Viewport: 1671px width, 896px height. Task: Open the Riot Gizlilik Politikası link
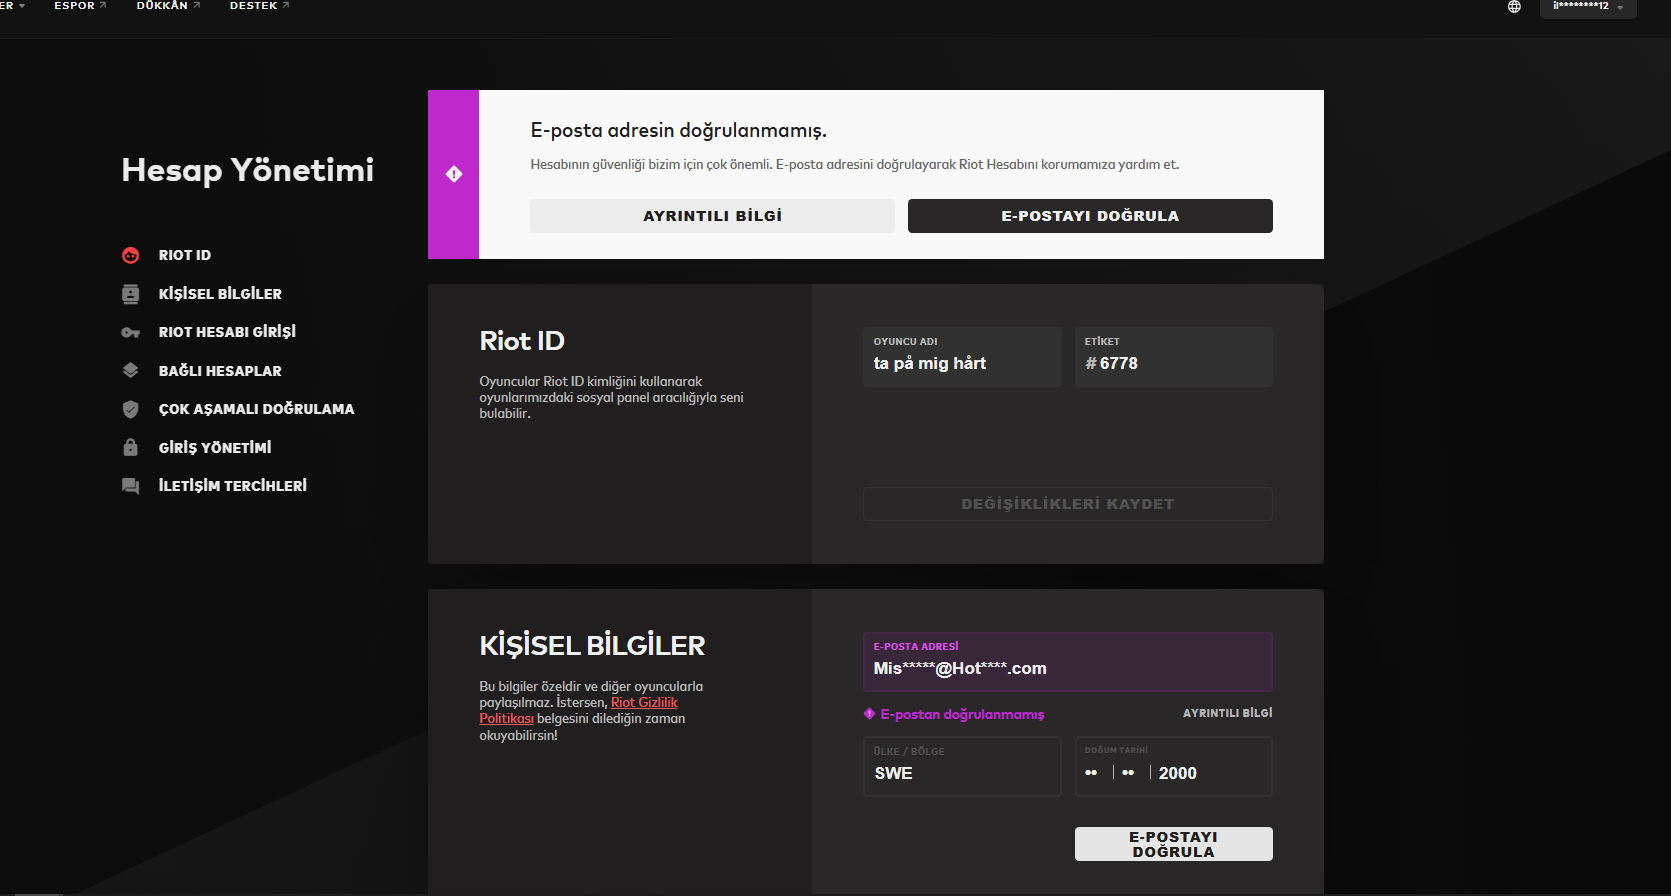click(578, 711)
